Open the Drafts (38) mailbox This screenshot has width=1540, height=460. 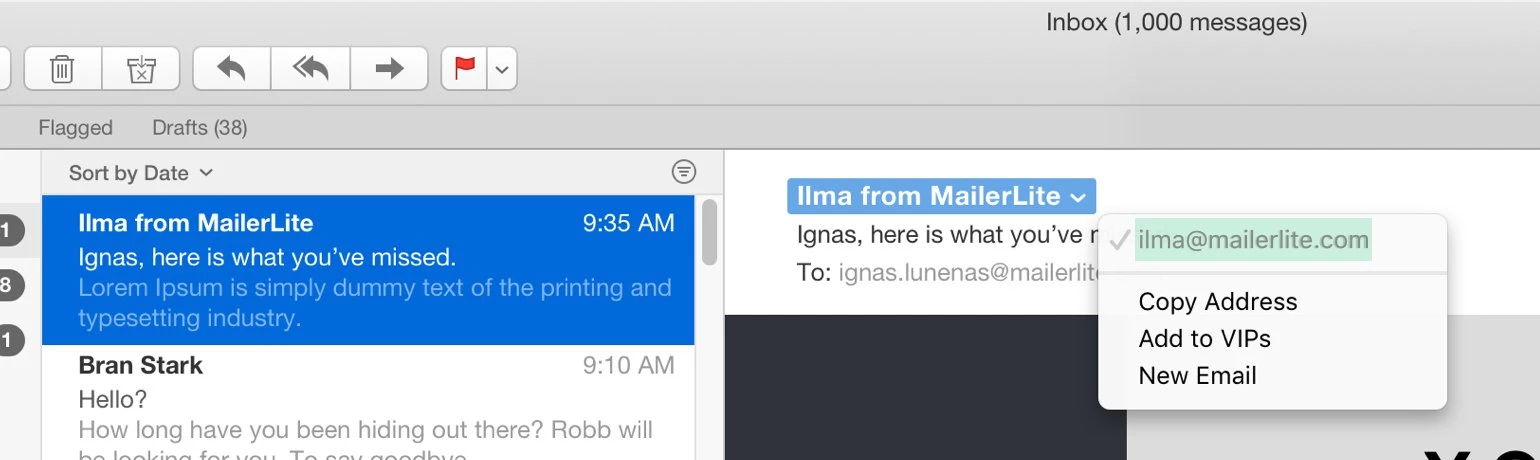coord(199,128)
